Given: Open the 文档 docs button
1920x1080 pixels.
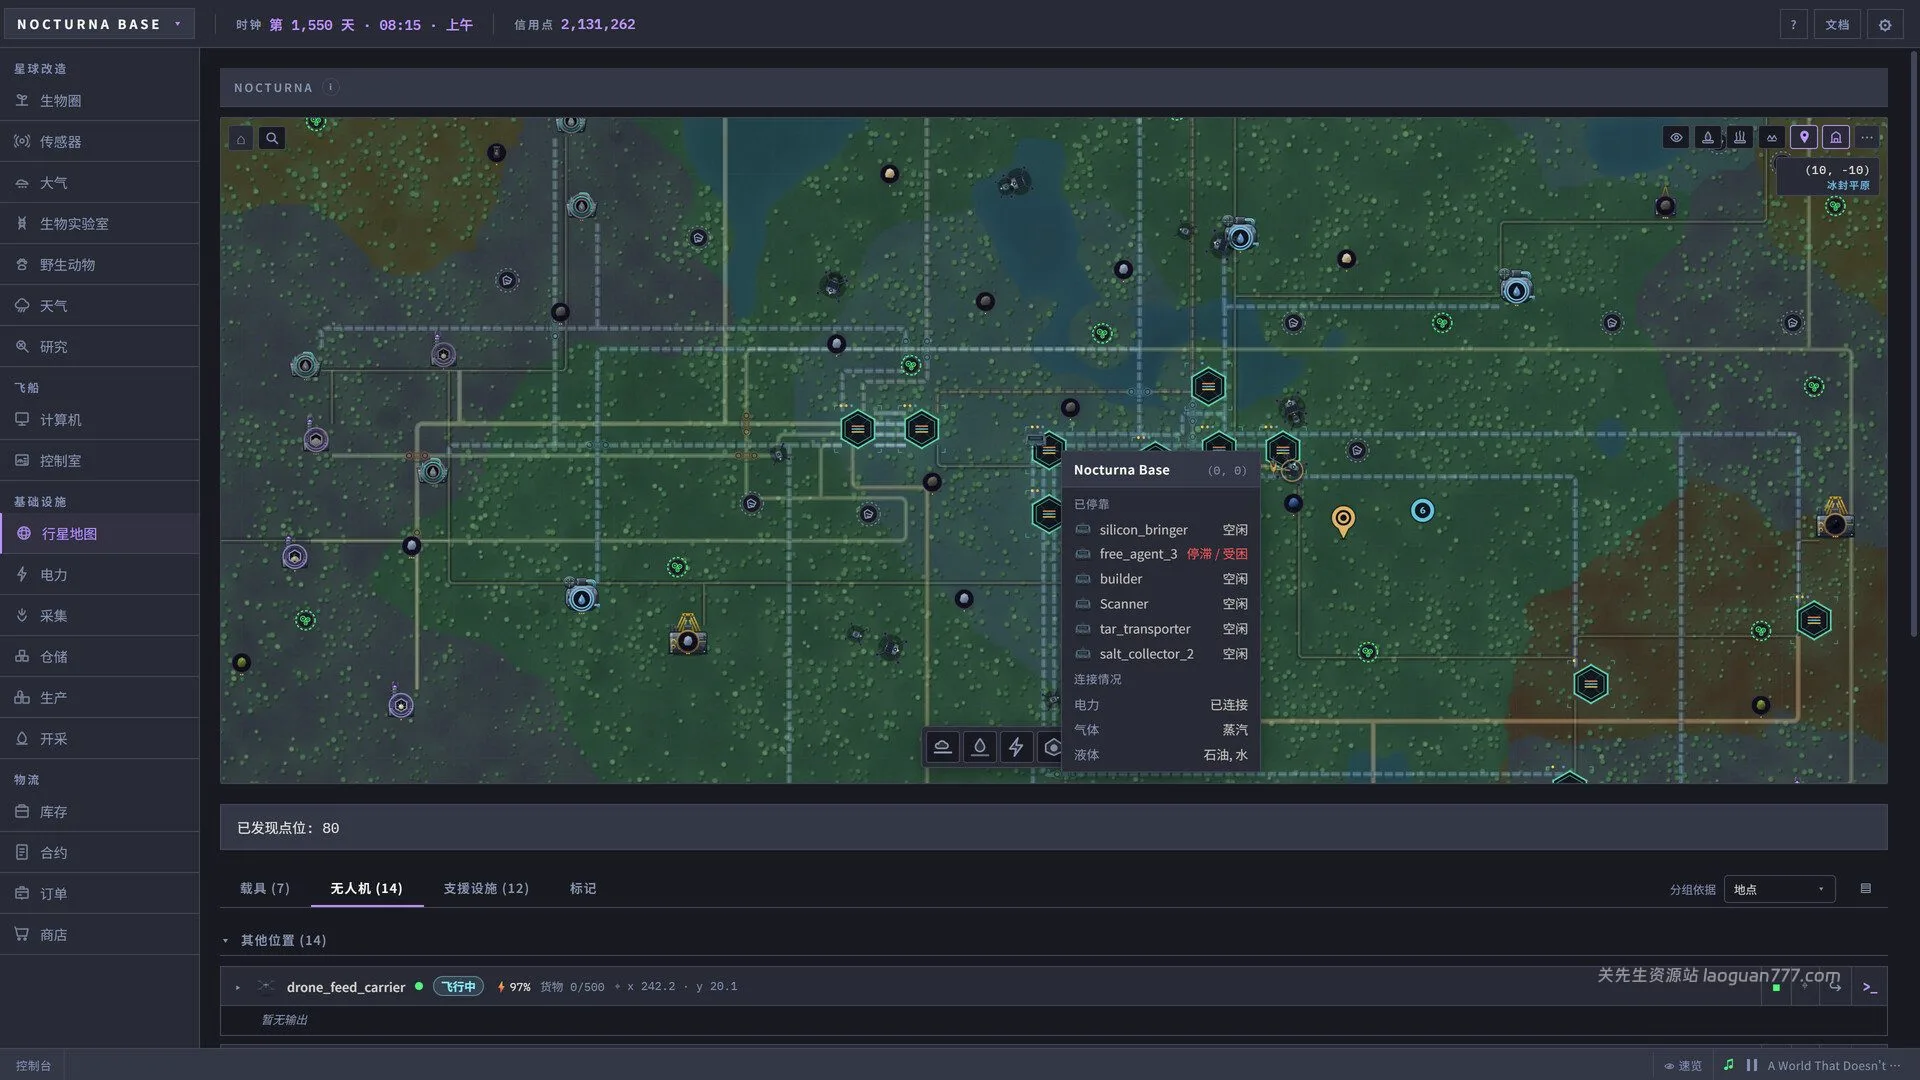Looking at the screenshot, I should point(1837,25).
